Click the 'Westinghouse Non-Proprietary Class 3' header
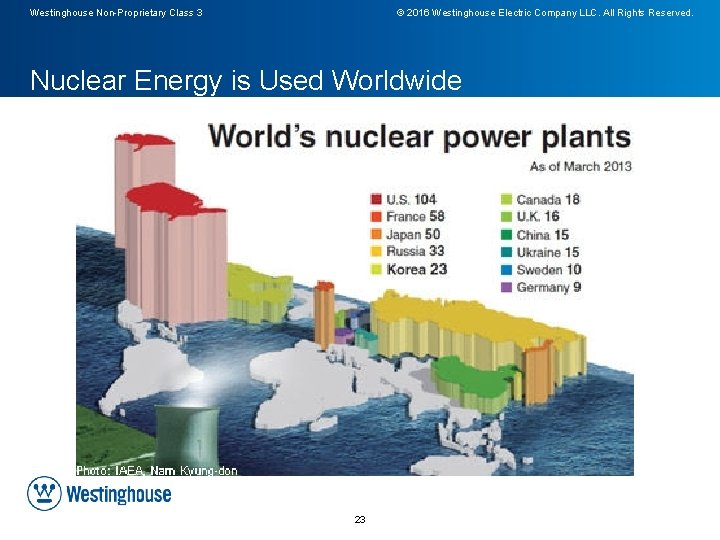Viewport: 720px width, 540px height. tap(116, 13)
